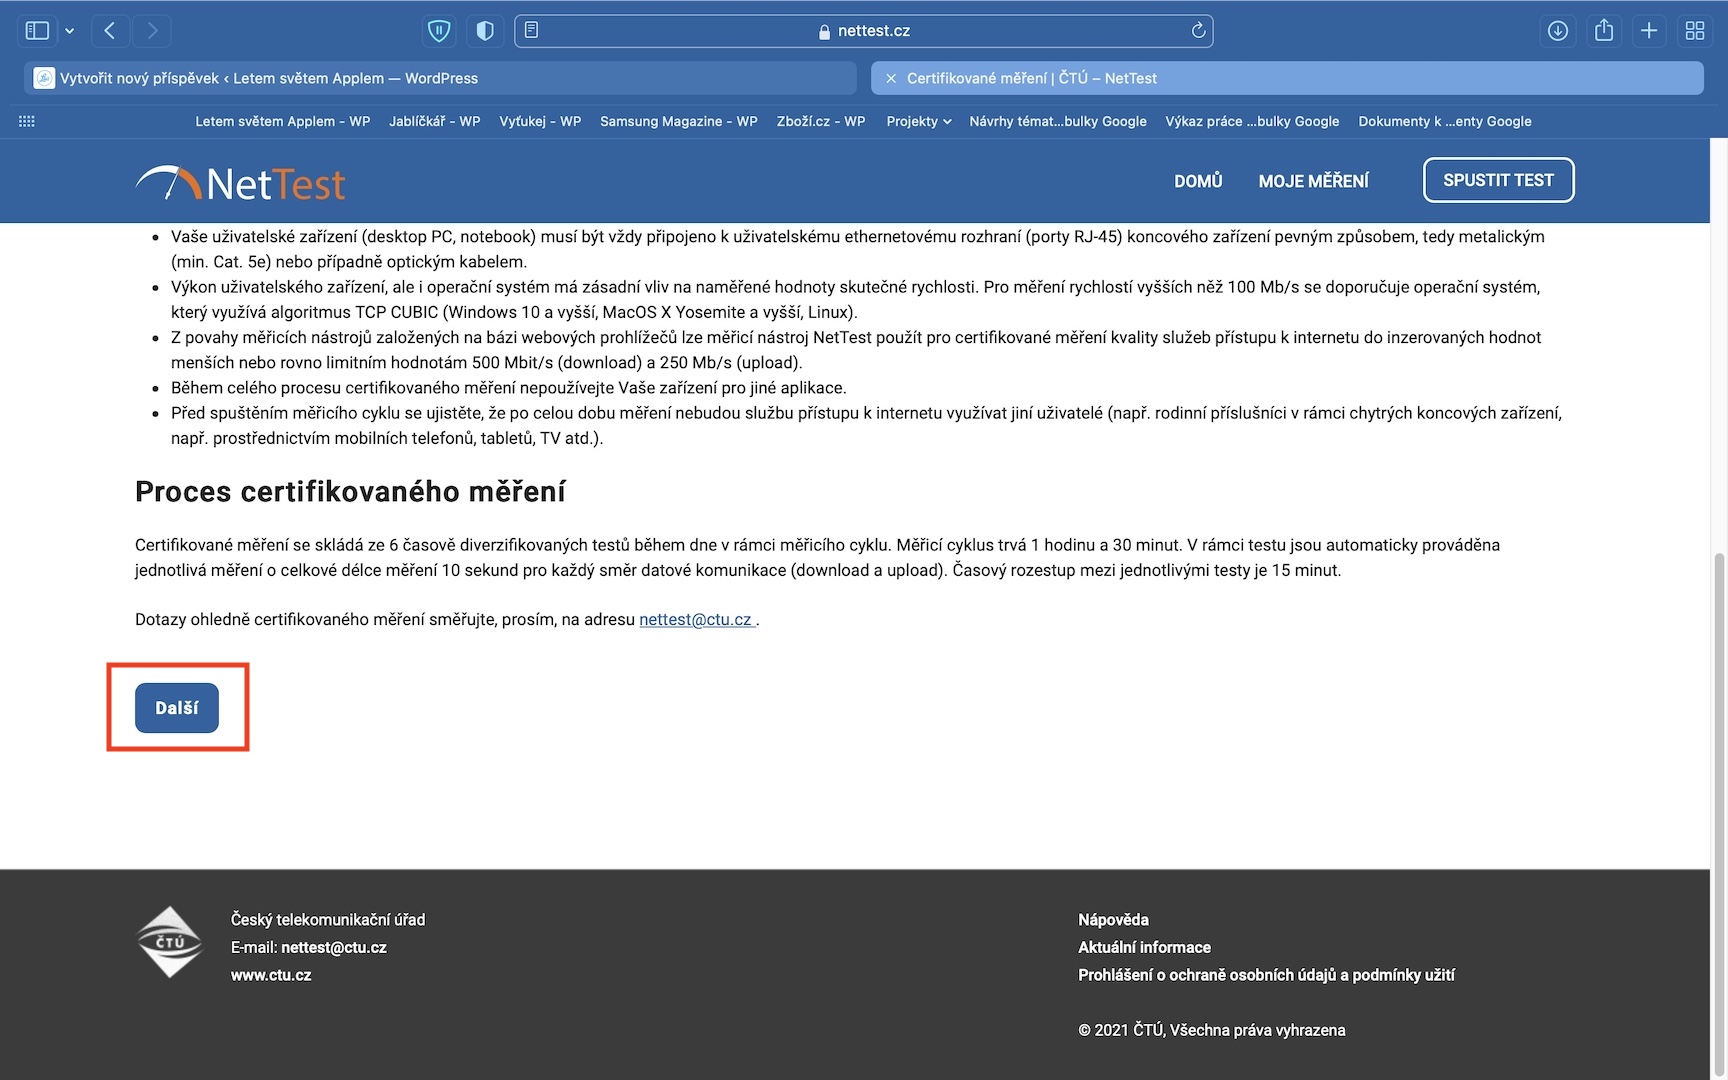Open the 'Výkaz práce …bulky Google' bookmark

pos(1252,121)
